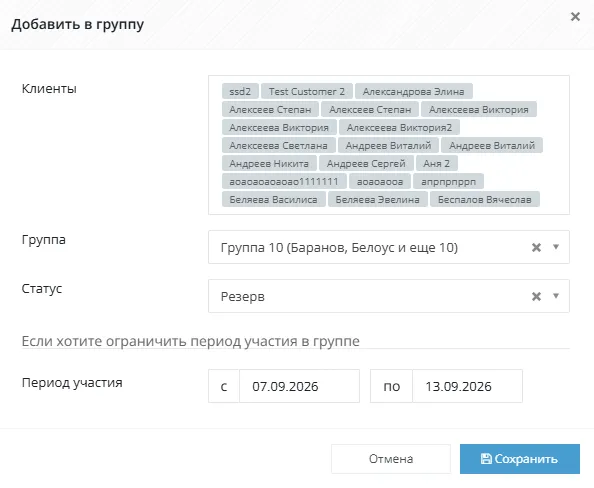Select the Аня 2 client tag
Viewport: 594px width, 488px height.
coord(436,163)
